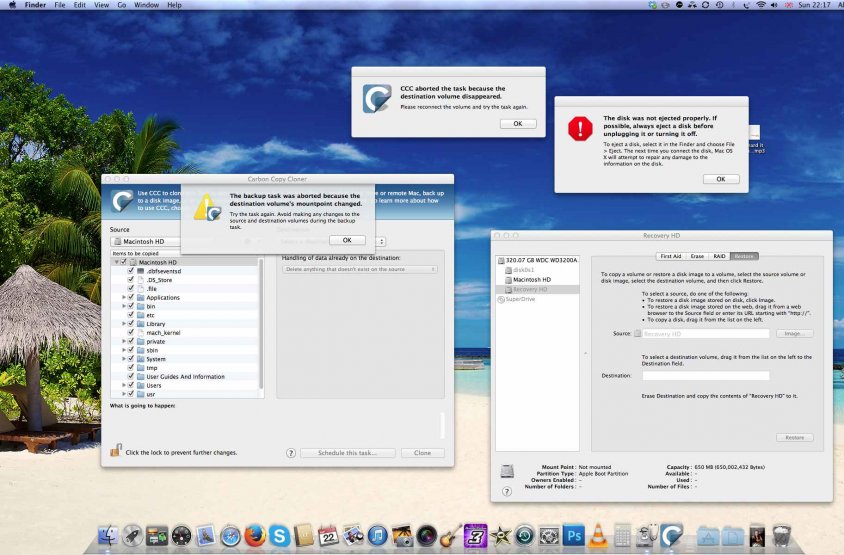Launch Firefox from the dock
This screenshot has width=844, height=555.
click(x=255, y=536)
